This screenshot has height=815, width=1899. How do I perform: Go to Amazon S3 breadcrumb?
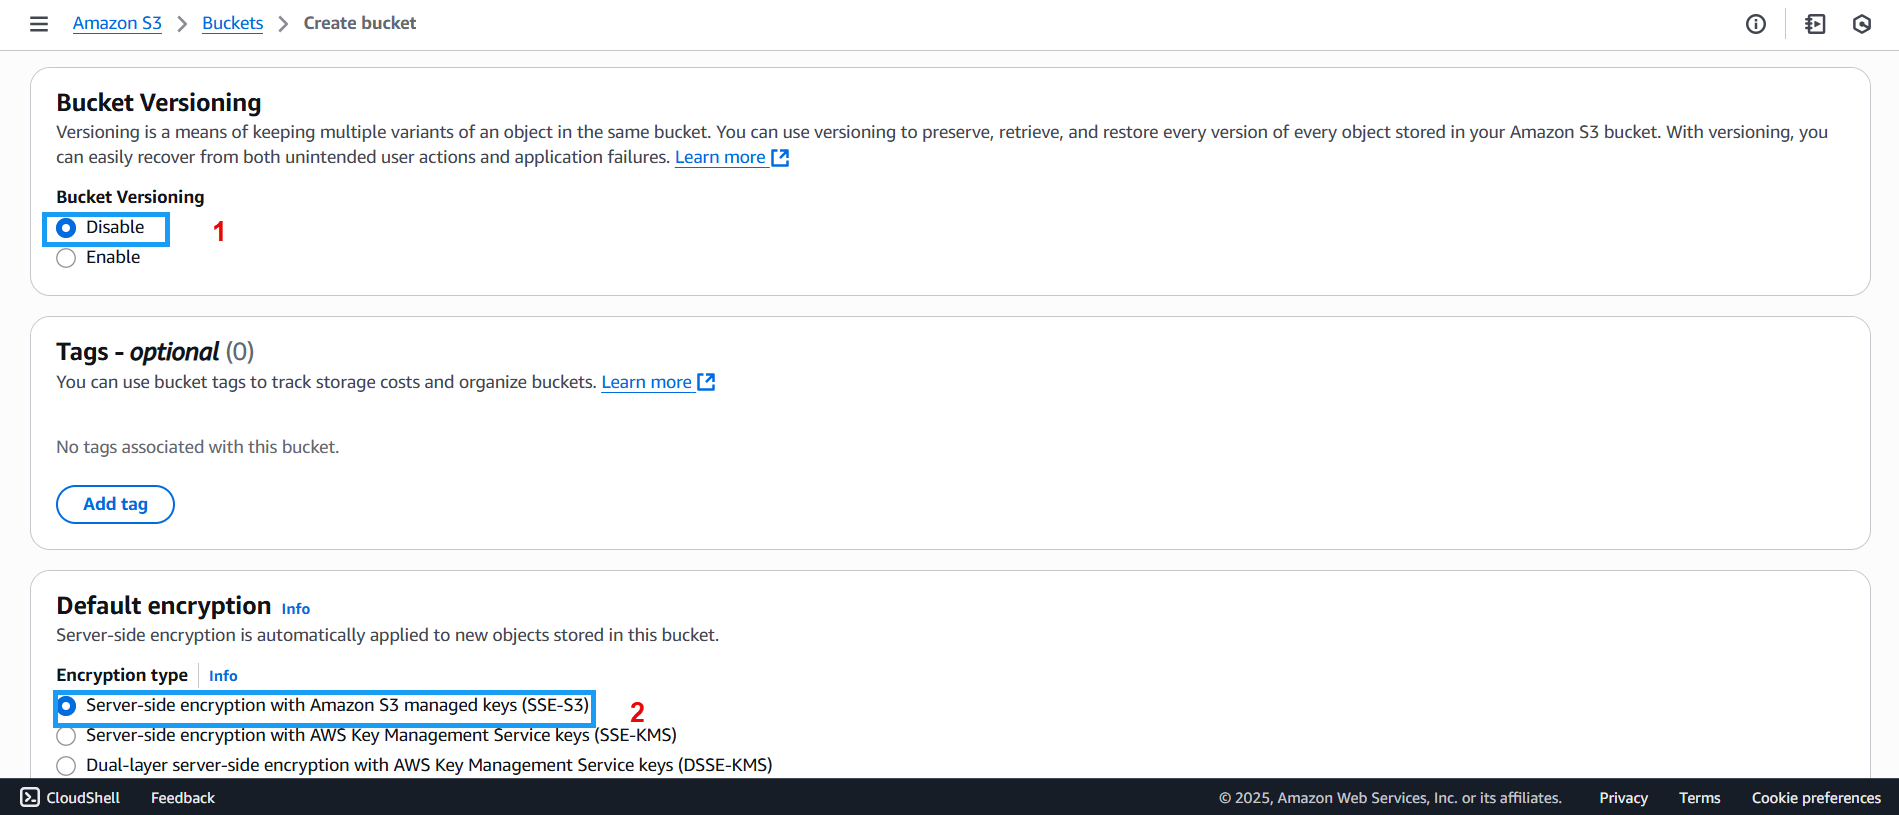click(x=117, y=23)
